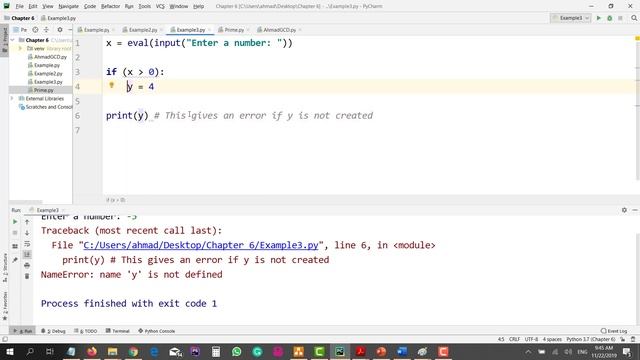Image resolution: width=640 pixels, height=360 pixels.
Task: Open the Terminal tool window tab
Action: click(x=118, y=331)
